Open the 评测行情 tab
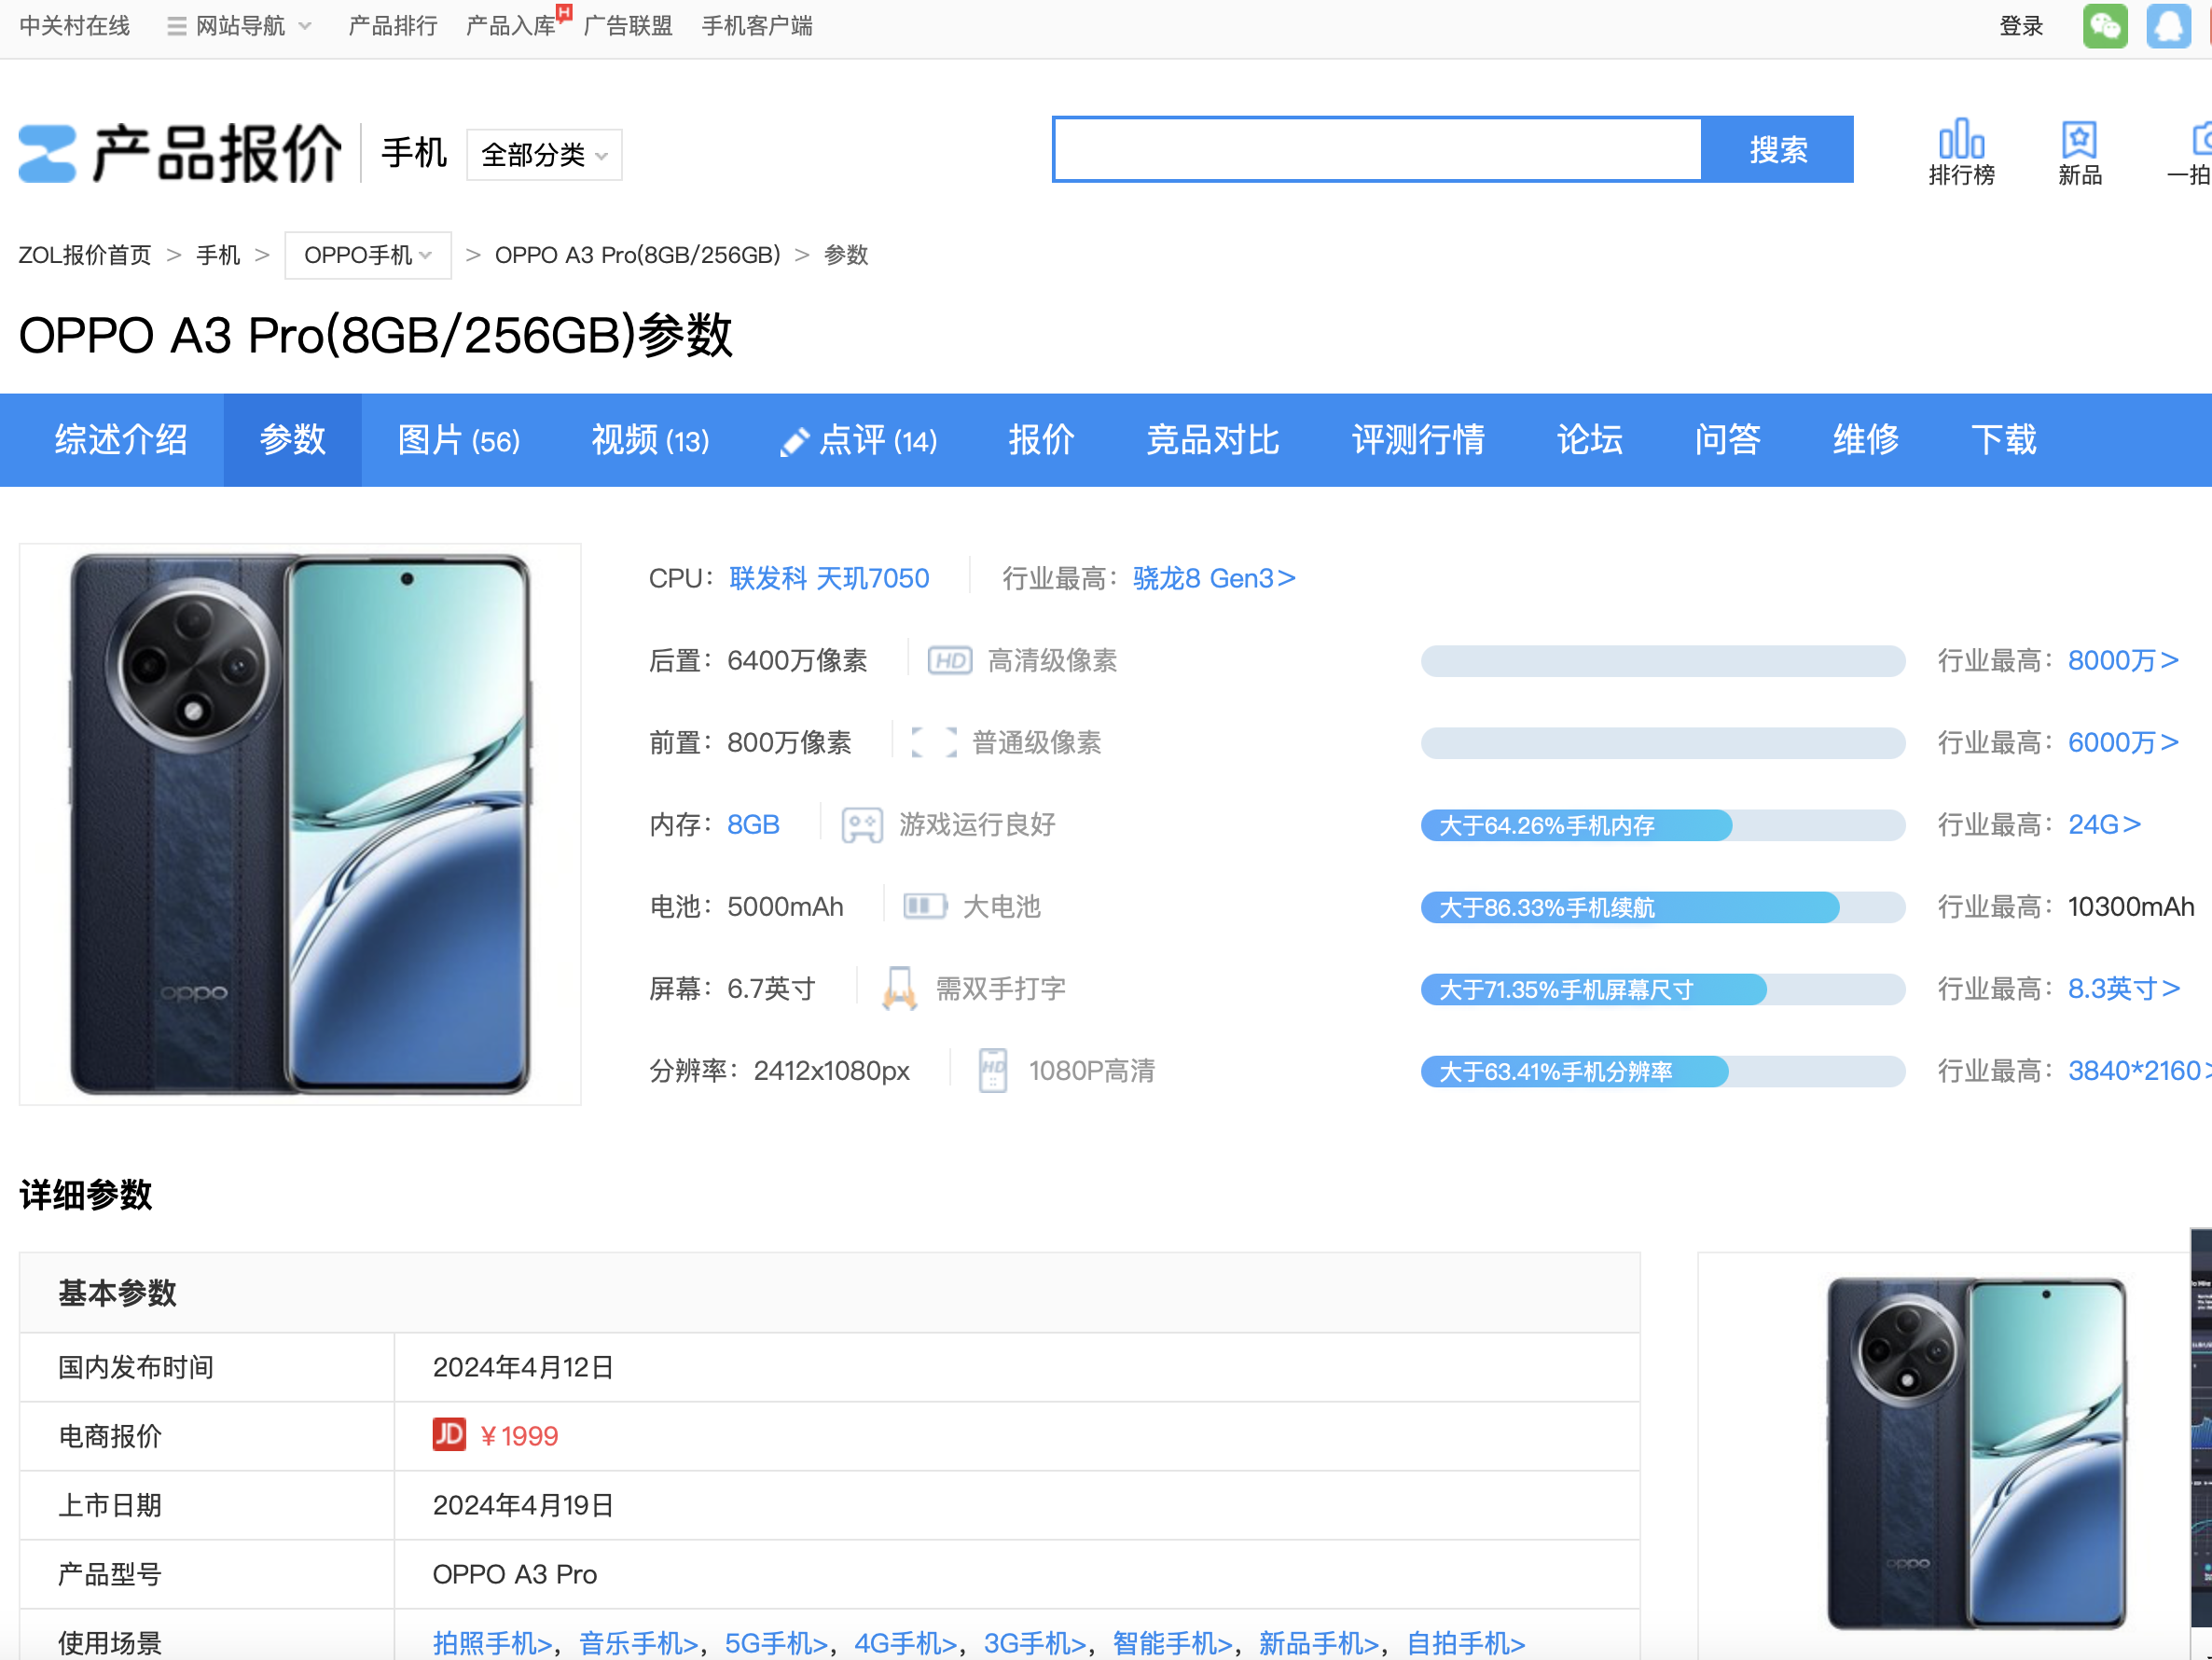The height and width of the screenshot is (1660, 2212). click(x=1418, y=440)
